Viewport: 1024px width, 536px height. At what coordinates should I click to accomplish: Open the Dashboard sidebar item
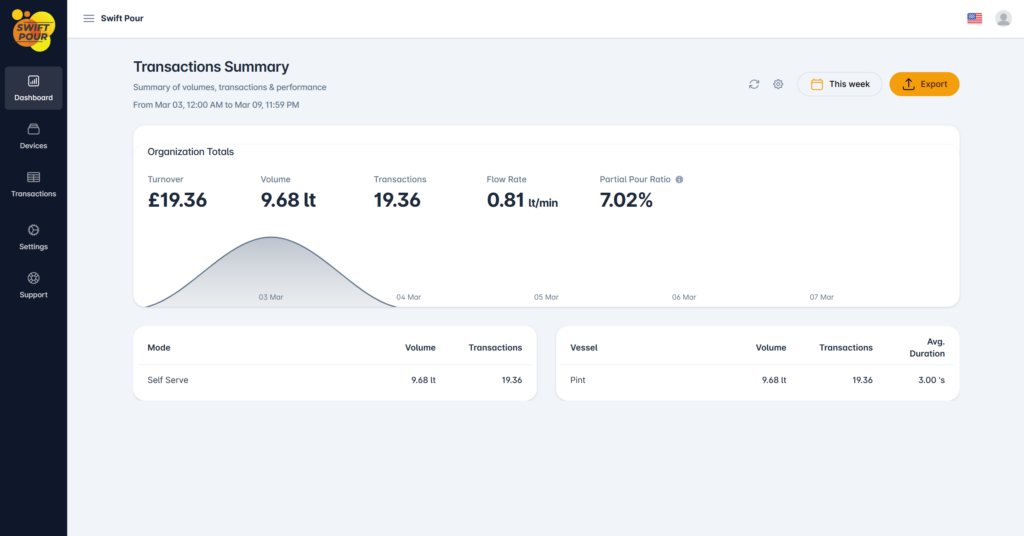33,88
